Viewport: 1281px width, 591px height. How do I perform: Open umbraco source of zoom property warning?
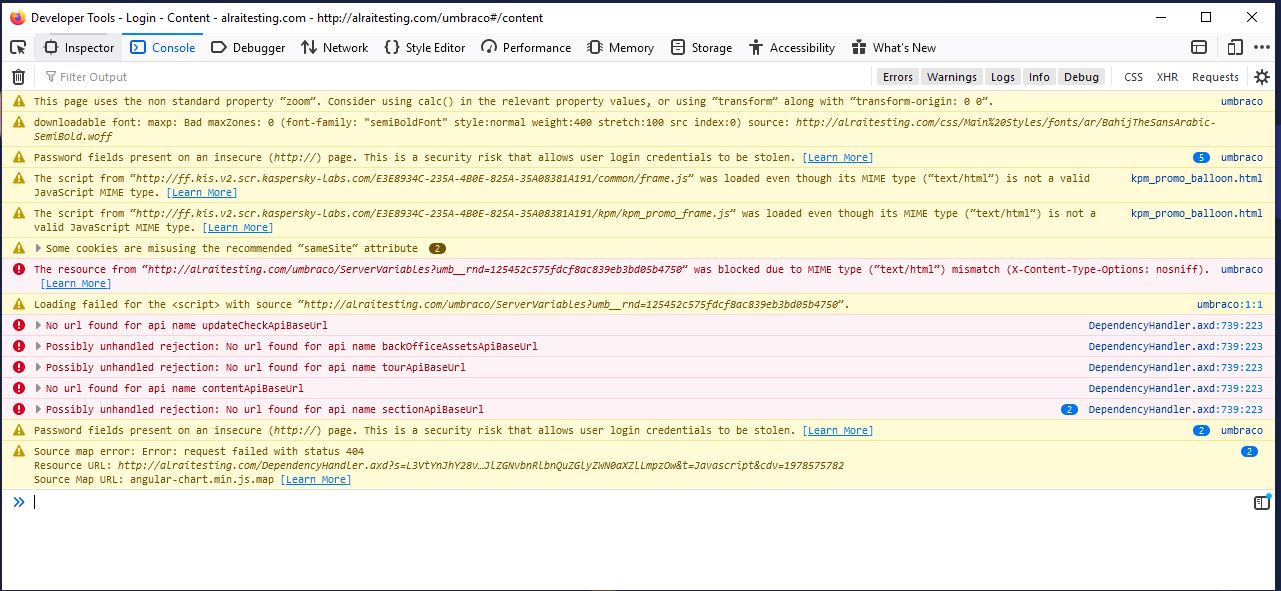pyautogui.click(x=1241, y=101)
